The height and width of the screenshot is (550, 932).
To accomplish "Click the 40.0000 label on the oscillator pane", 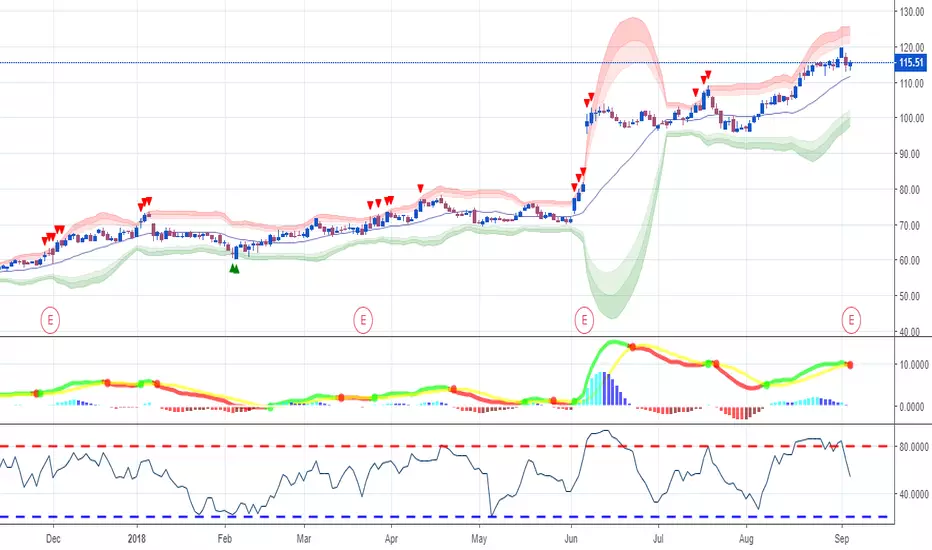I will [x=912, y=494].
